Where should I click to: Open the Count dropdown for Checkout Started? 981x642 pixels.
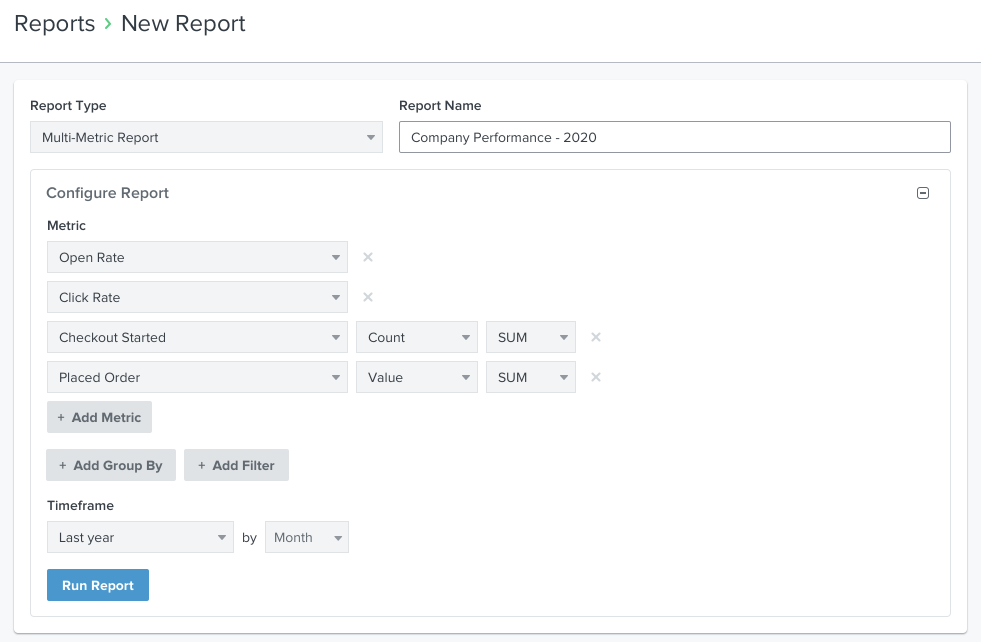(x=416, y=337)
